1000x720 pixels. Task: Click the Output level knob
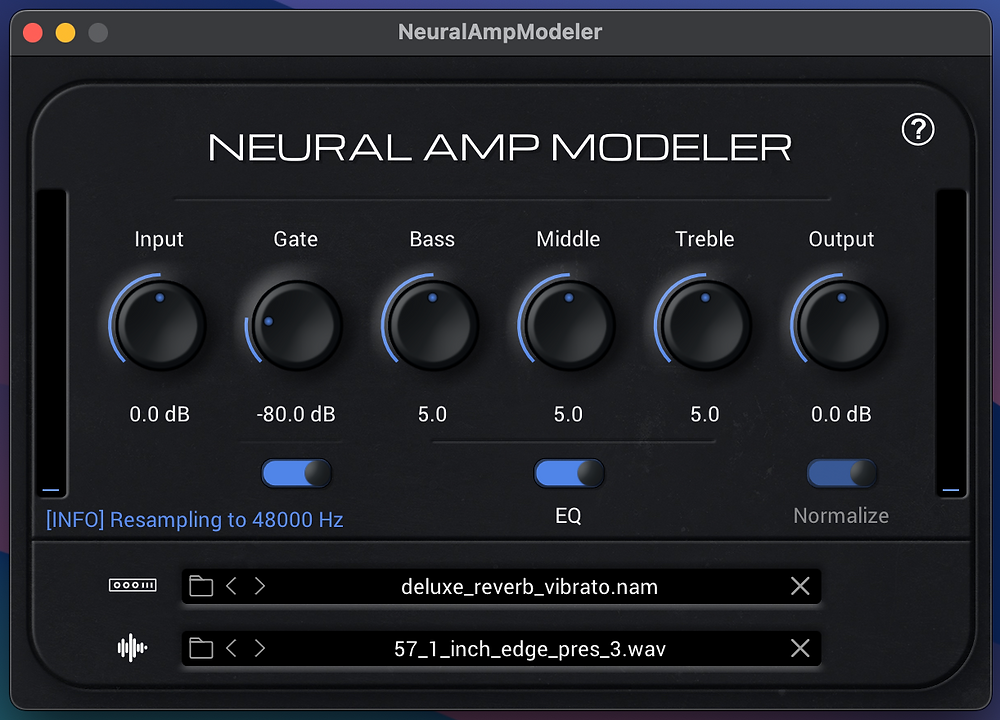pyautogui.click(x=841, y=323)
